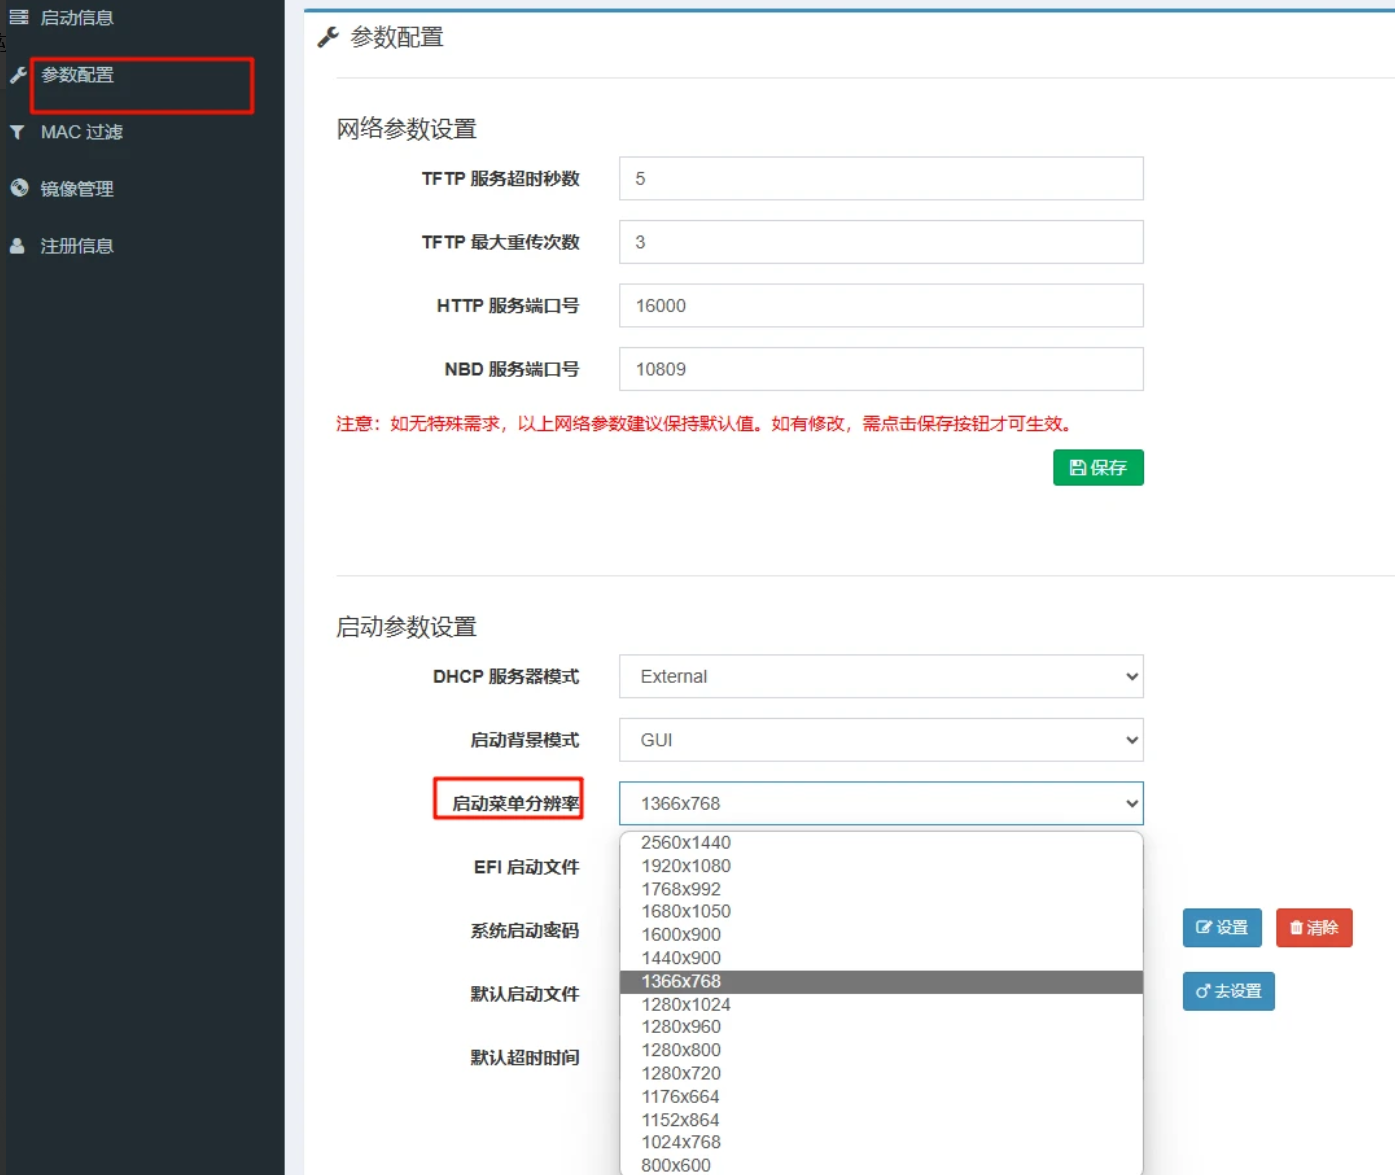Click the 系统启动密码 label

[x=525, y=931]
